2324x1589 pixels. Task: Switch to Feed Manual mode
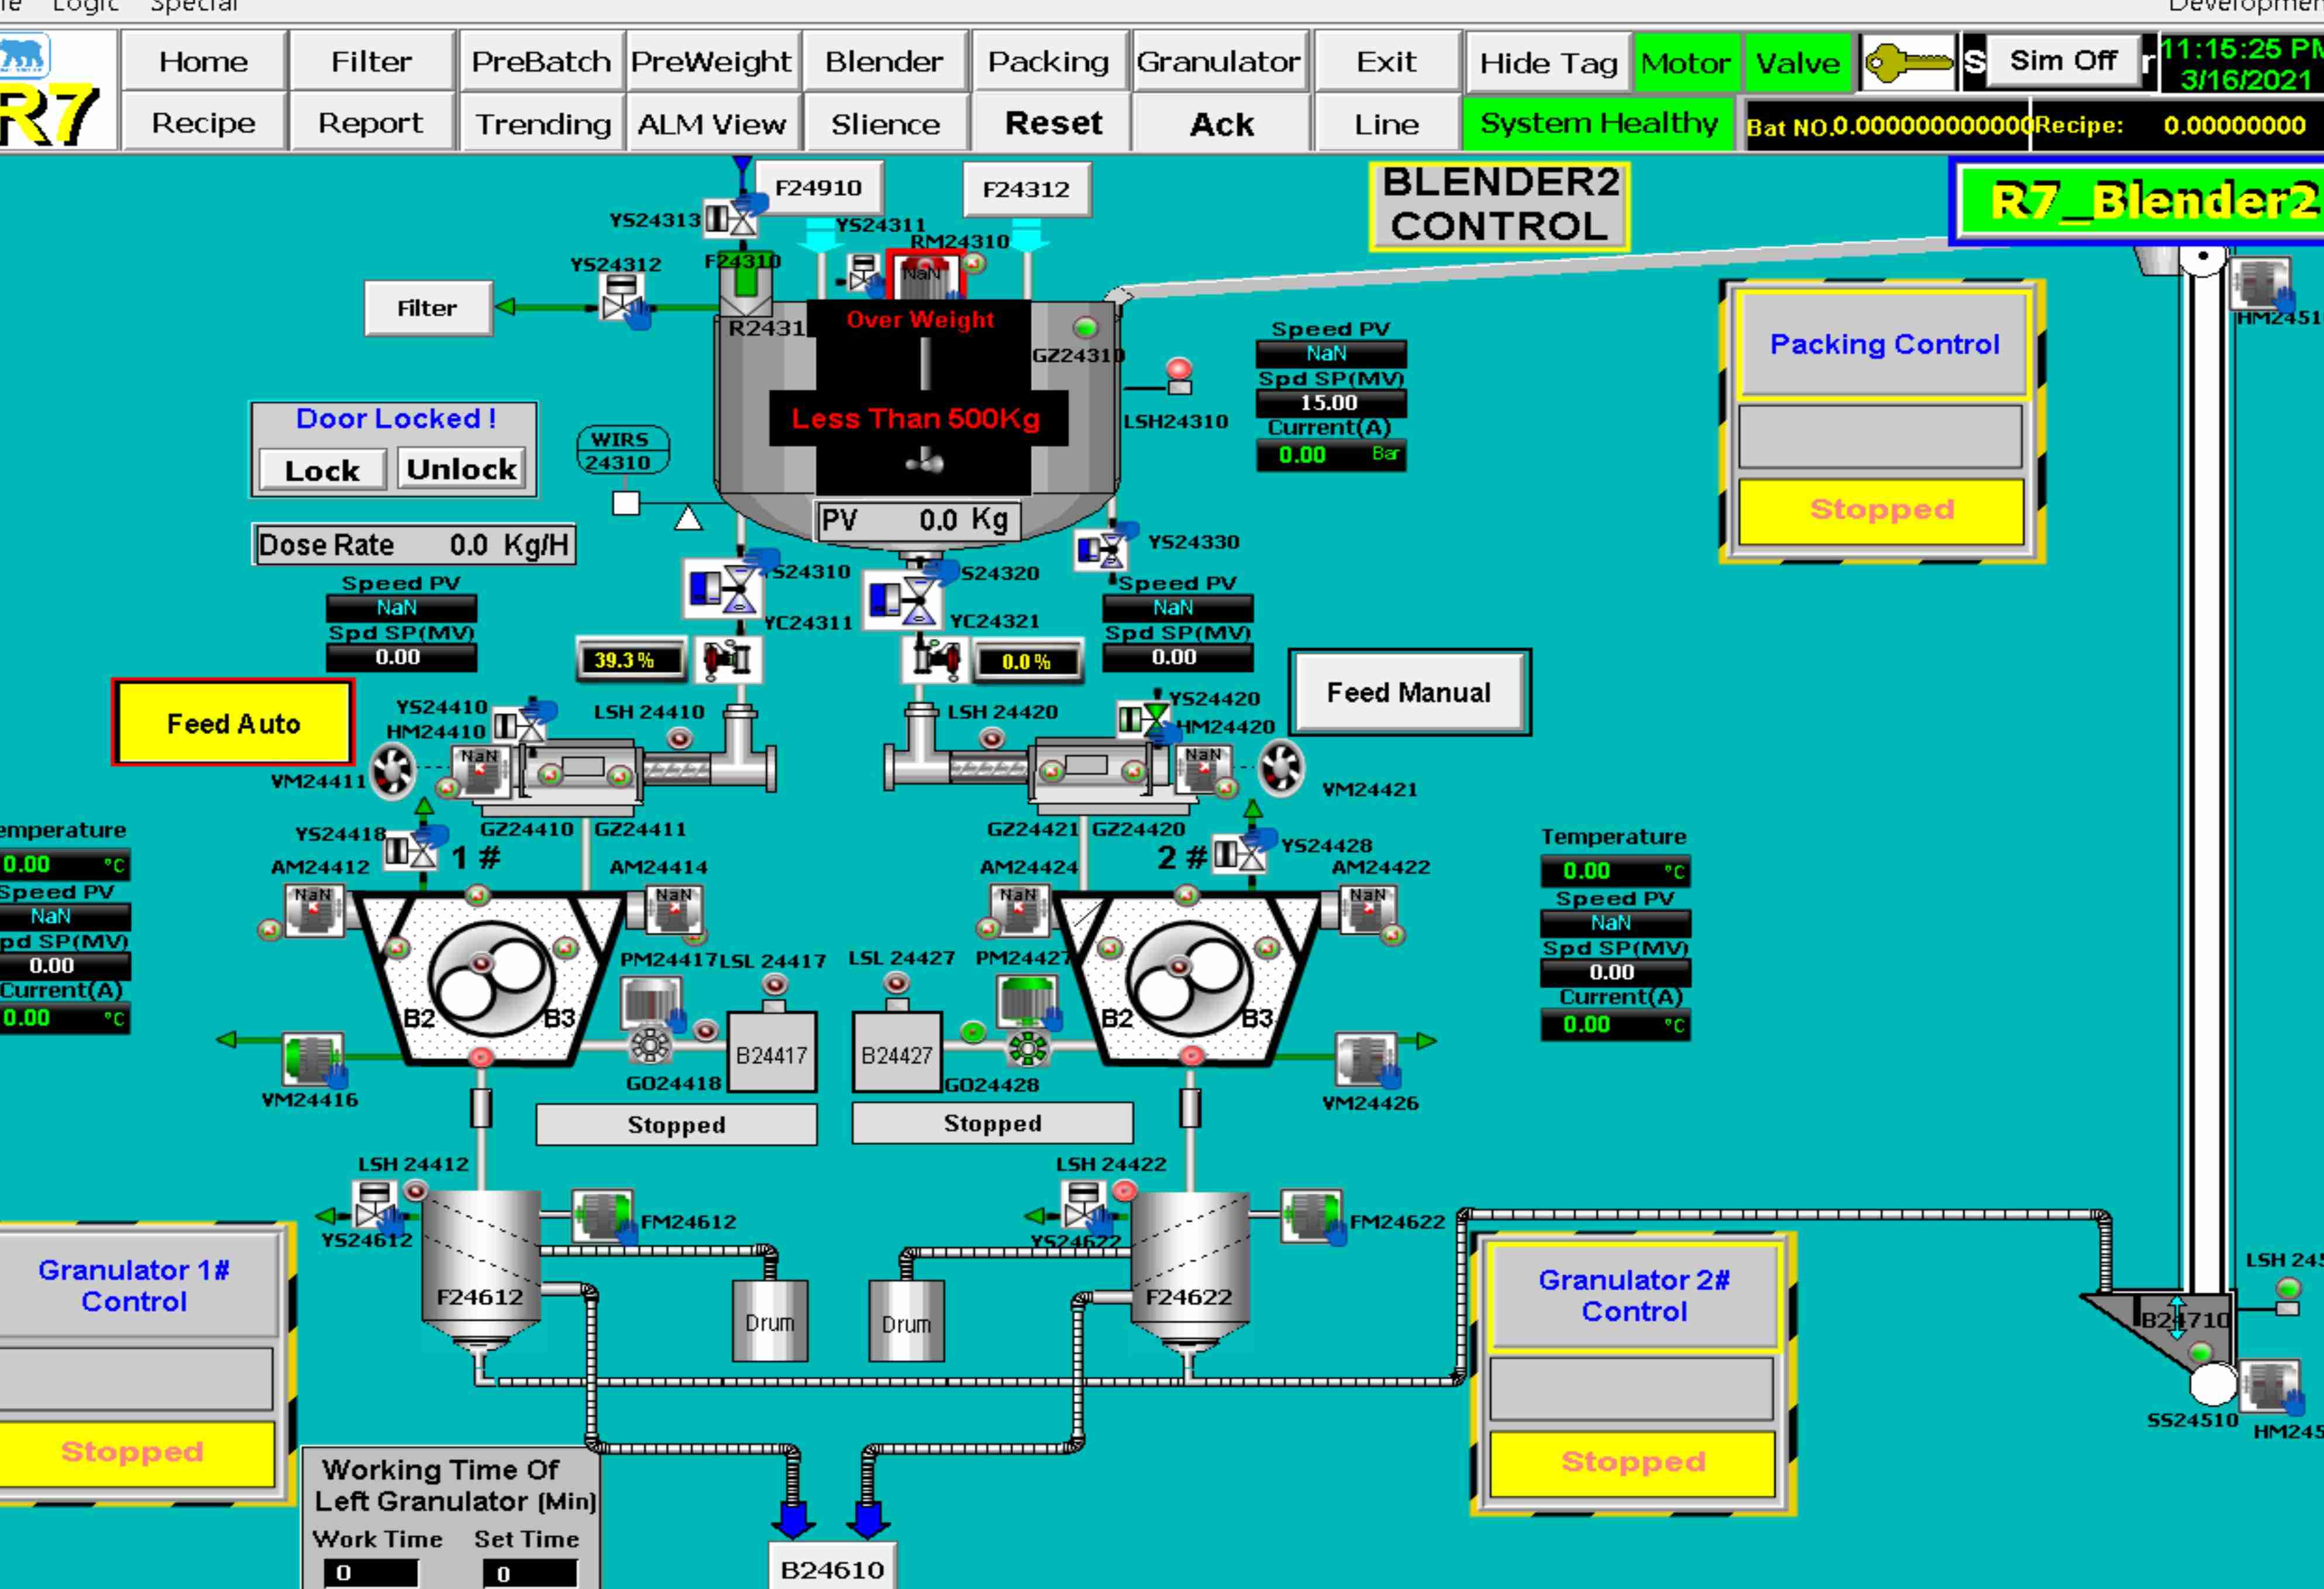(x=1409, y=692)
